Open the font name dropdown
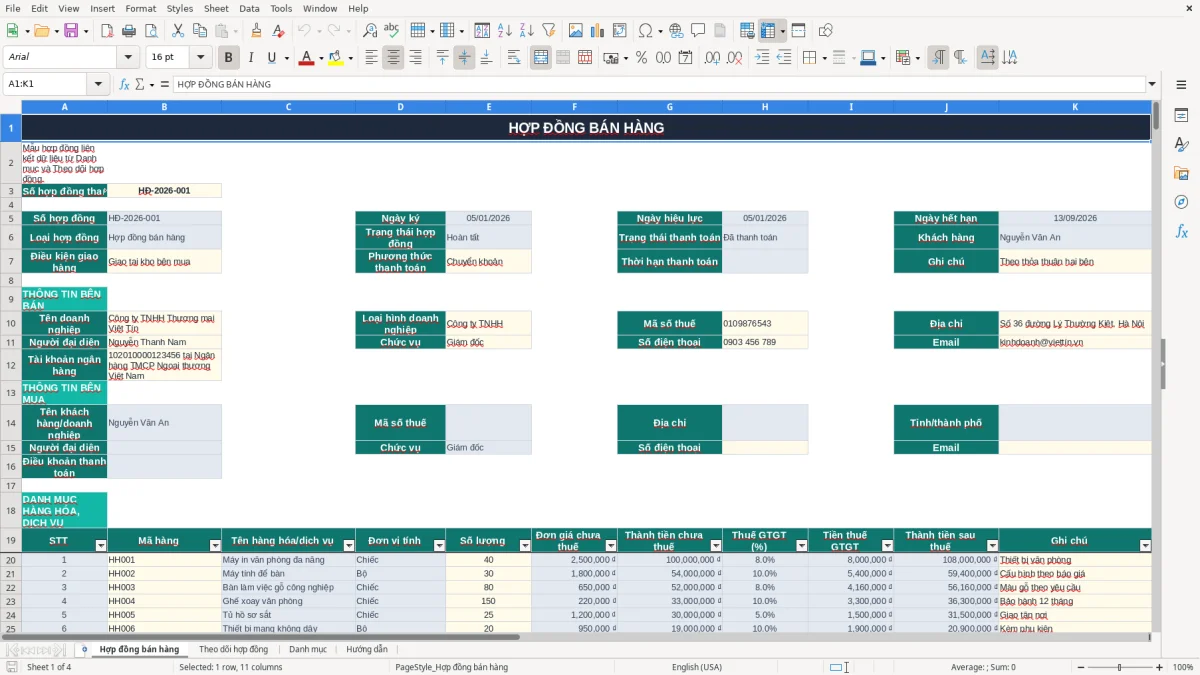Screen dimensions: 1200x675 click(128, 58)
